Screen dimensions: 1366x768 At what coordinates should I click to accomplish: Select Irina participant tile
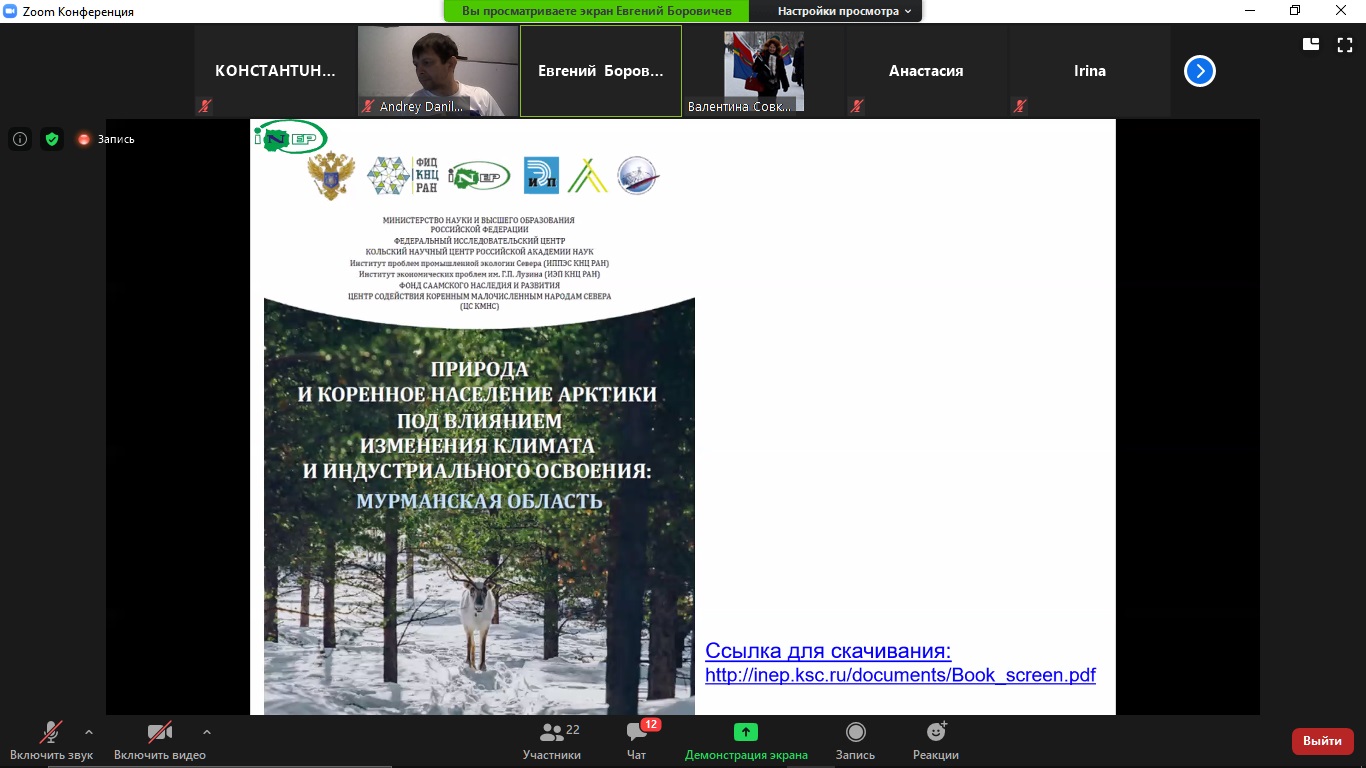click(x=1089, y=71)
